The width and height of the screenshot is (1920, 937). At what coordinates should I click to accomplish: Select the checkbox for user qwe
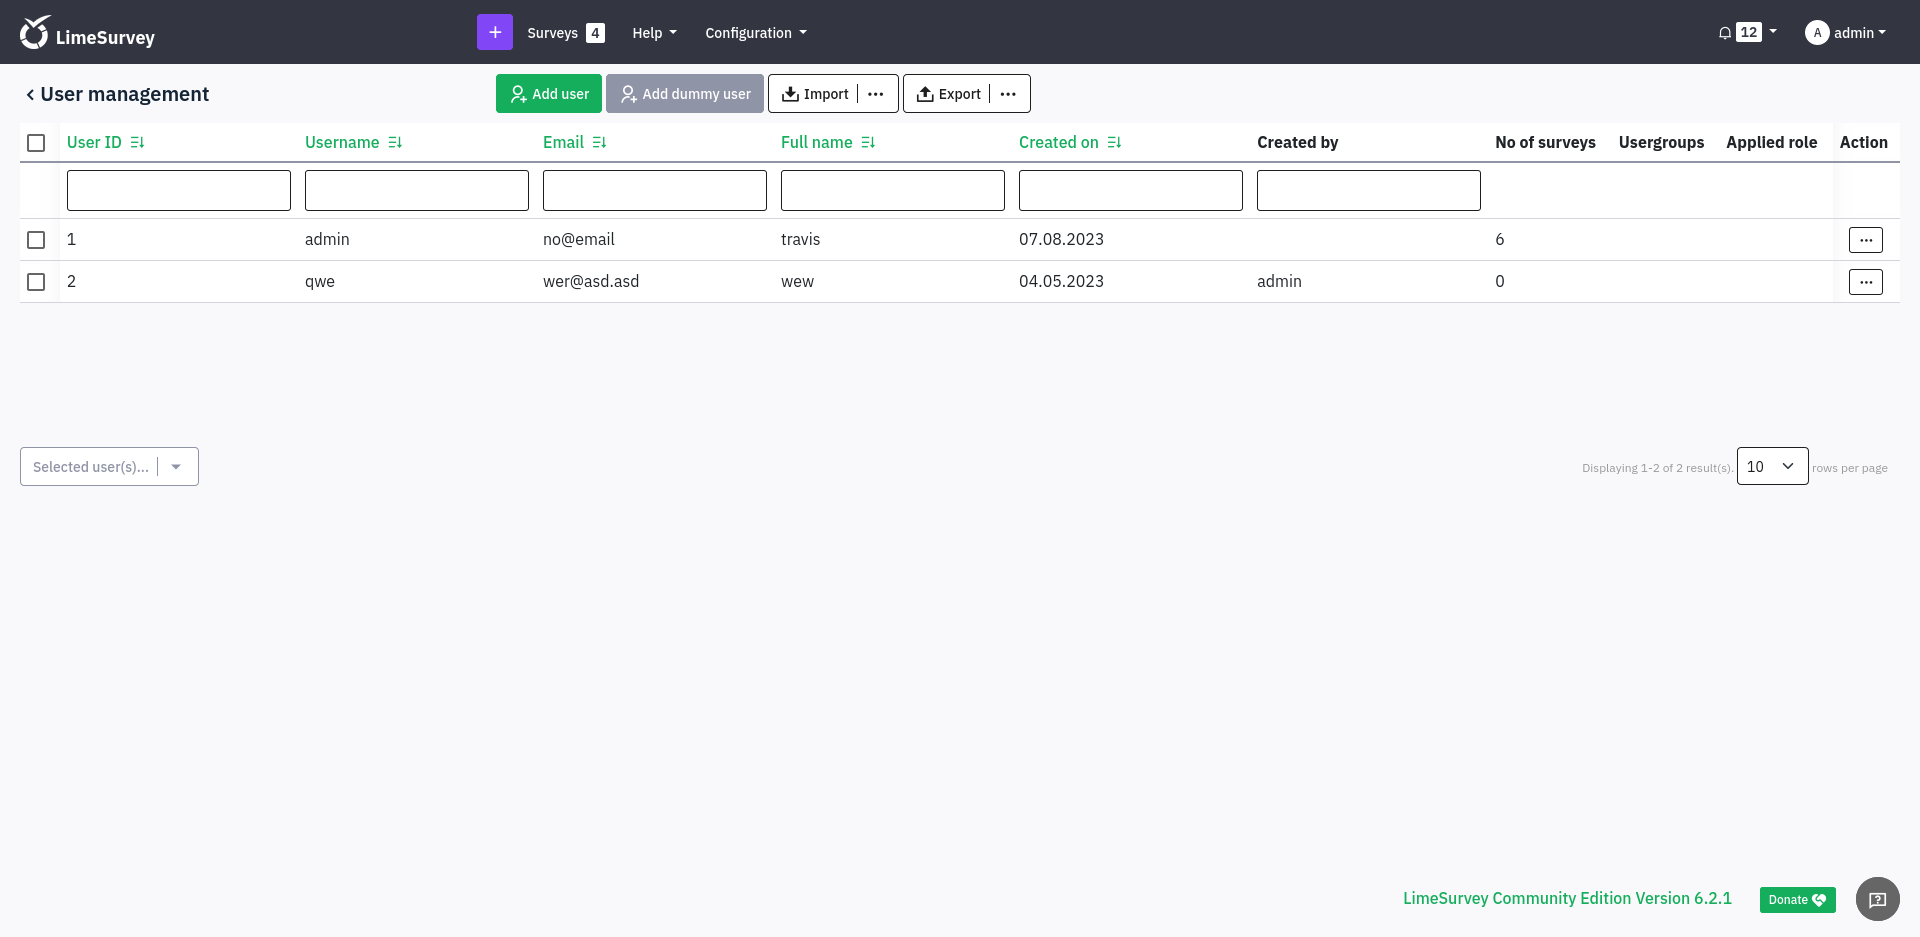(36, 282)
